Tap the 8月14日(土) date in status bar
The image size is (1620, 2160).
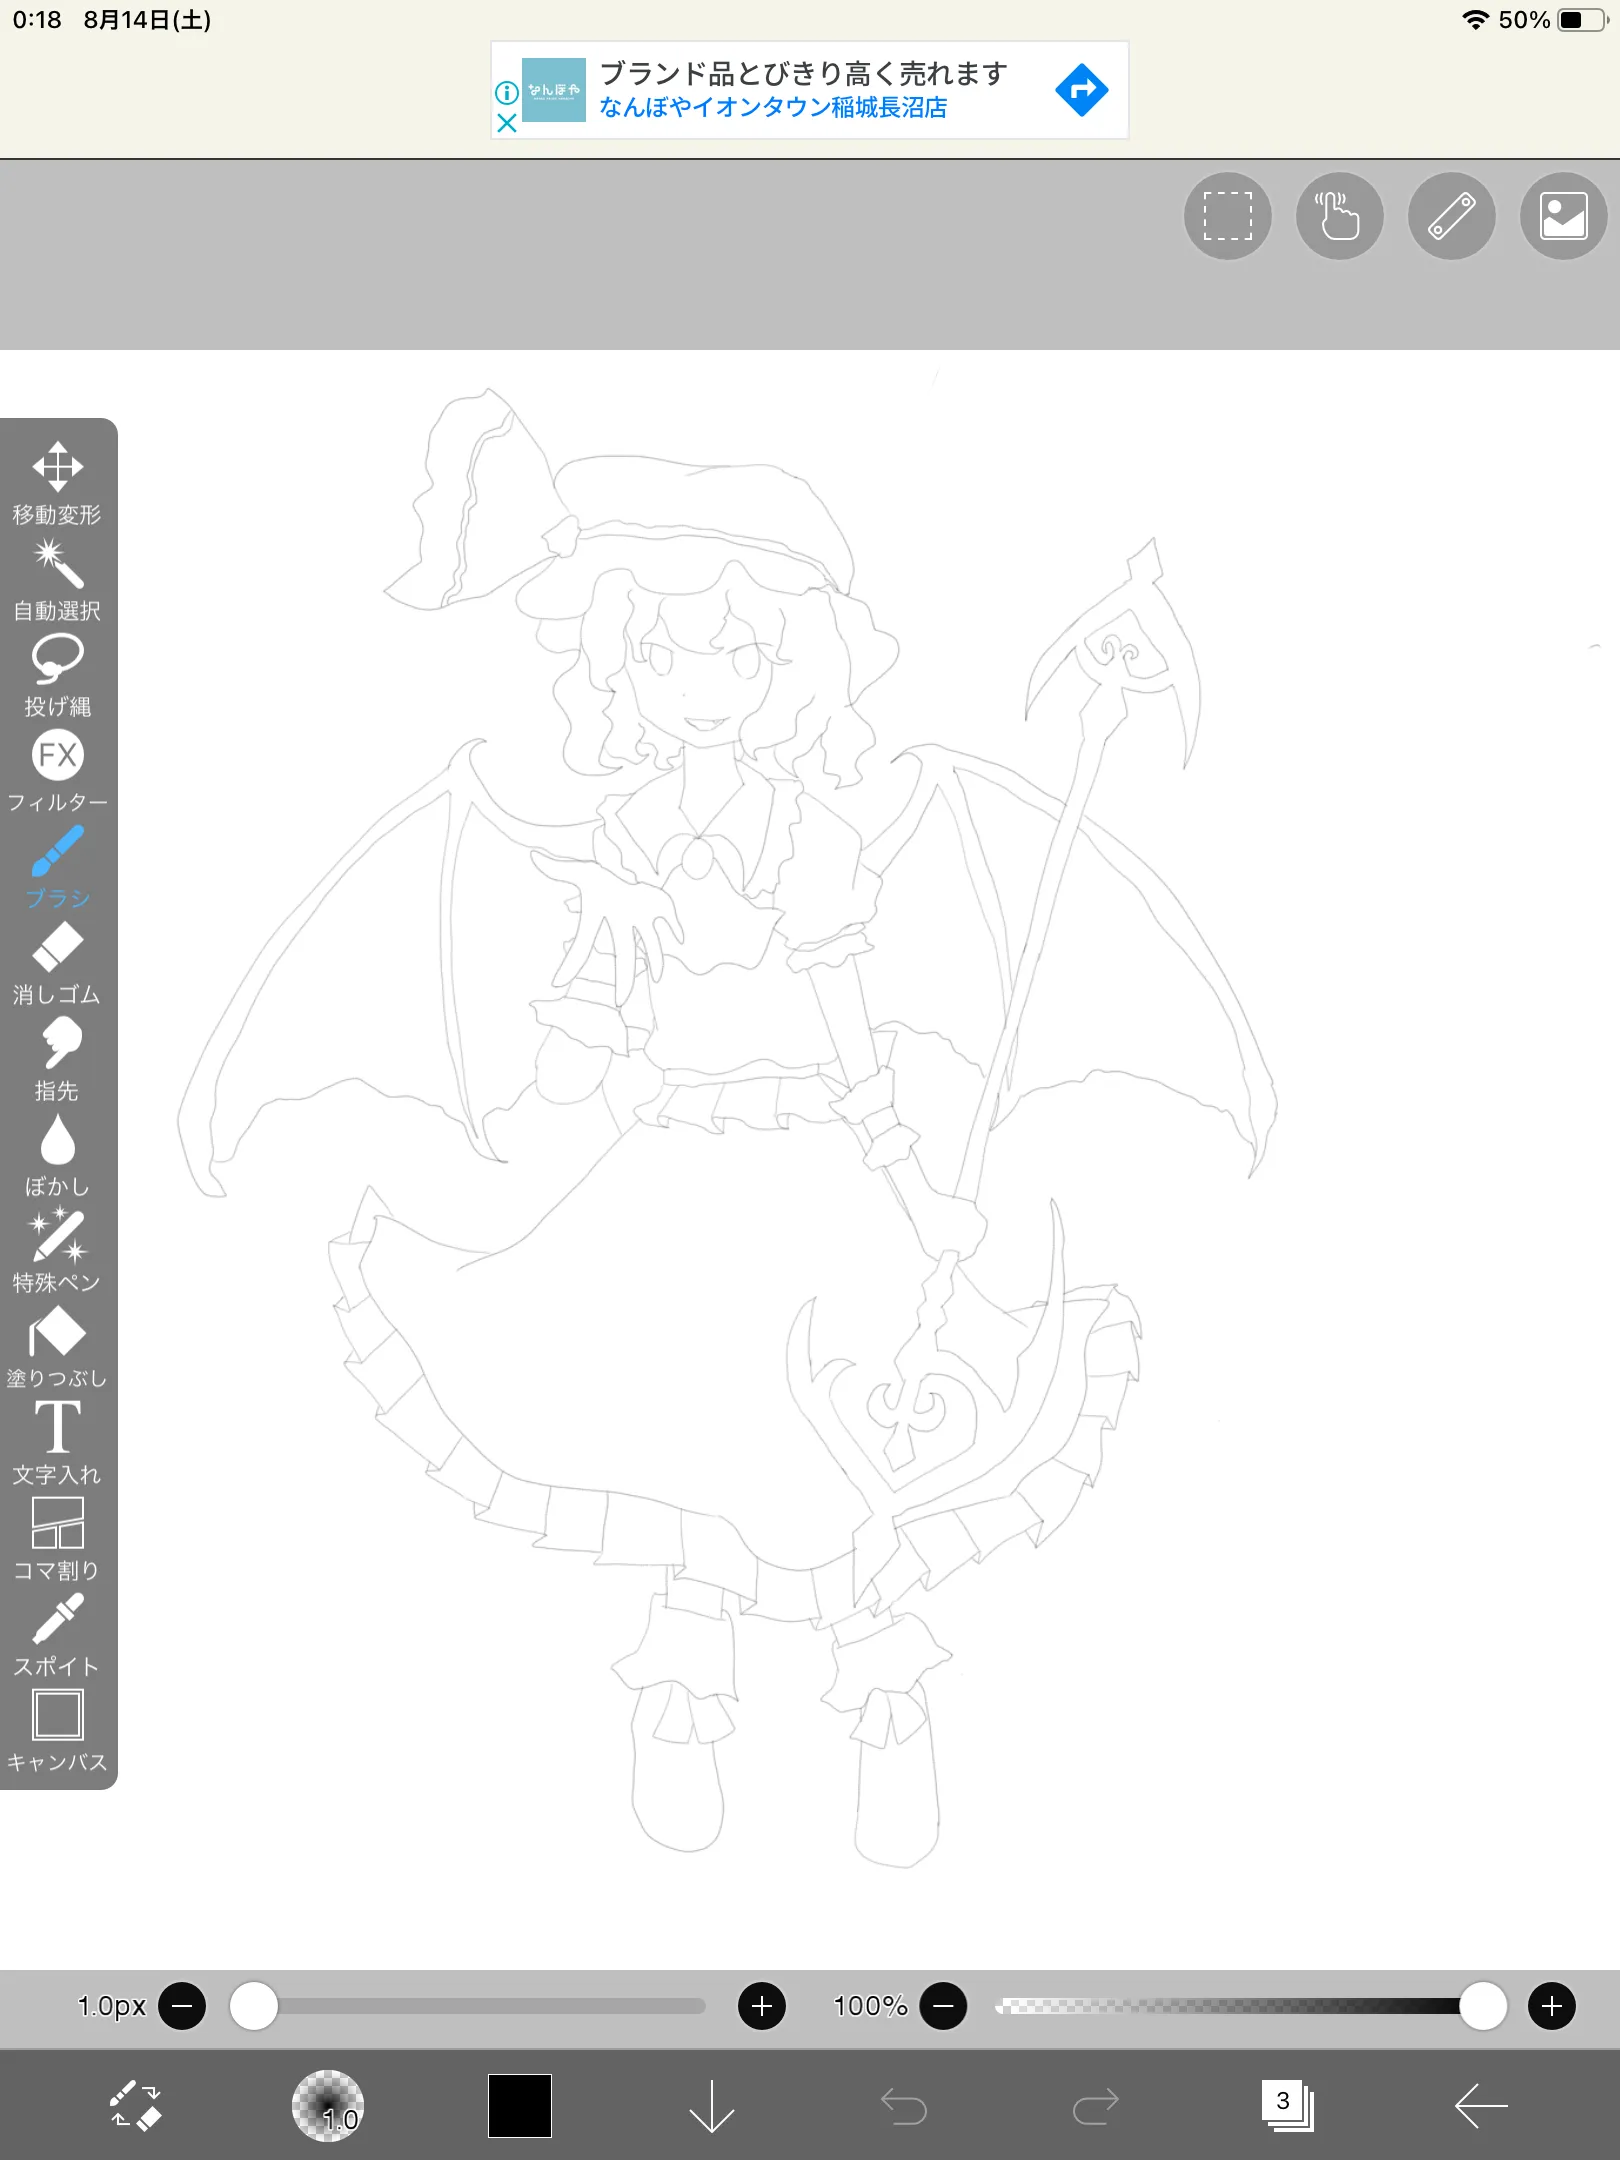click(147, 20)
